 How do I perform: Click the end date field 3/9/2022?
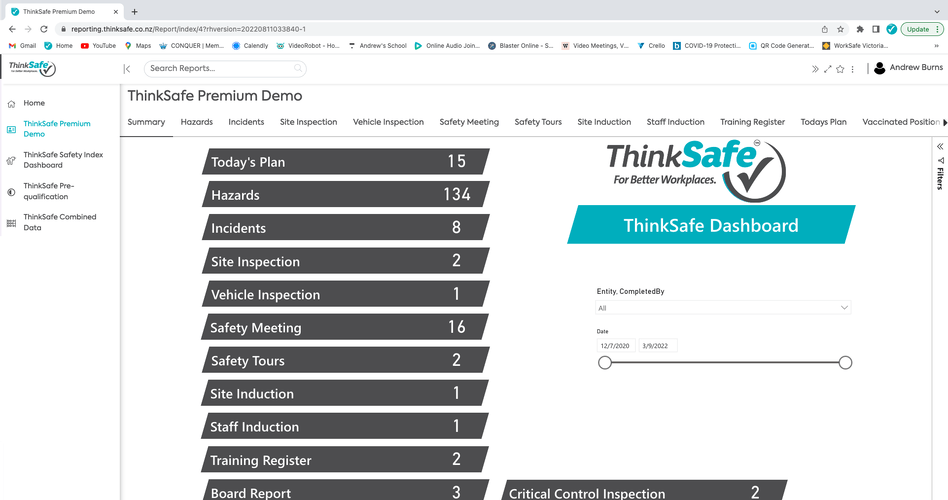click(x=657, y=346)
